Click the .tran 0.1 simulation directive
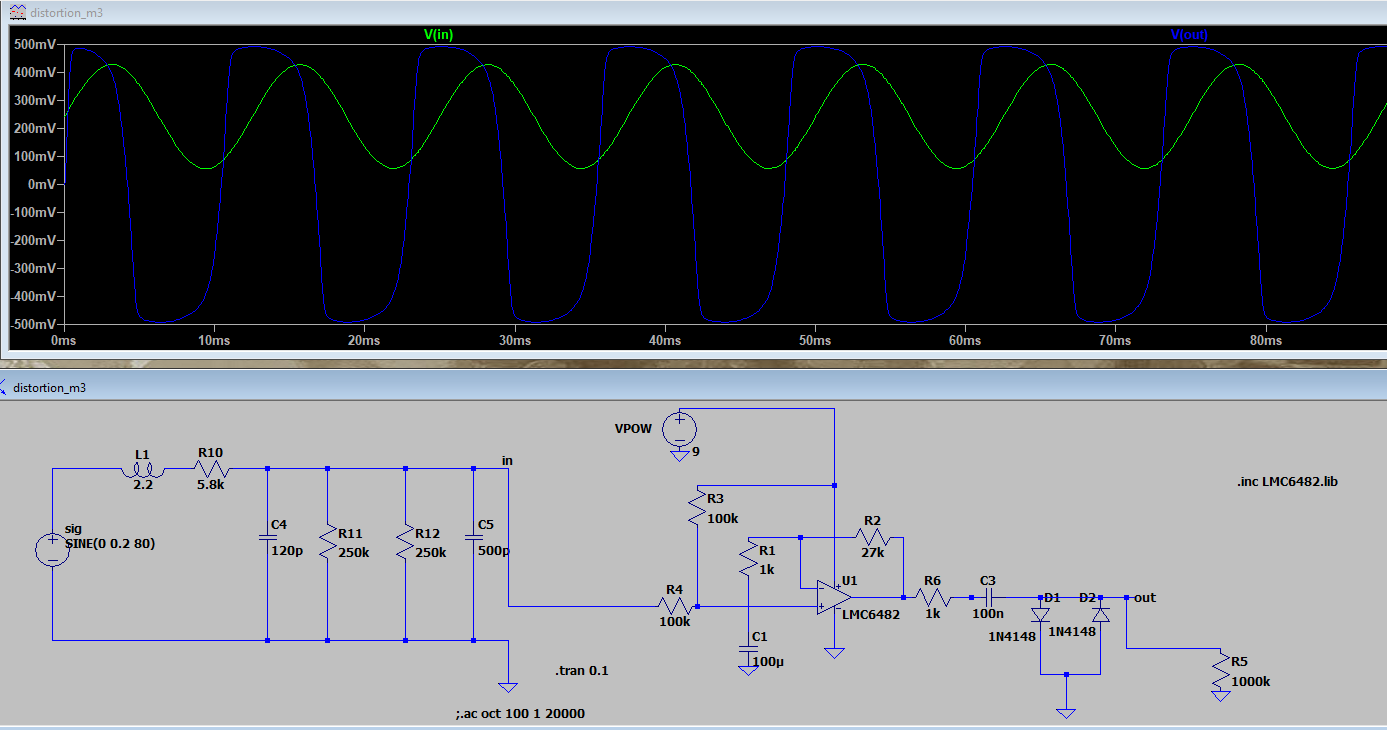The width and height of the screenshot is (1387, 730). 582,670
